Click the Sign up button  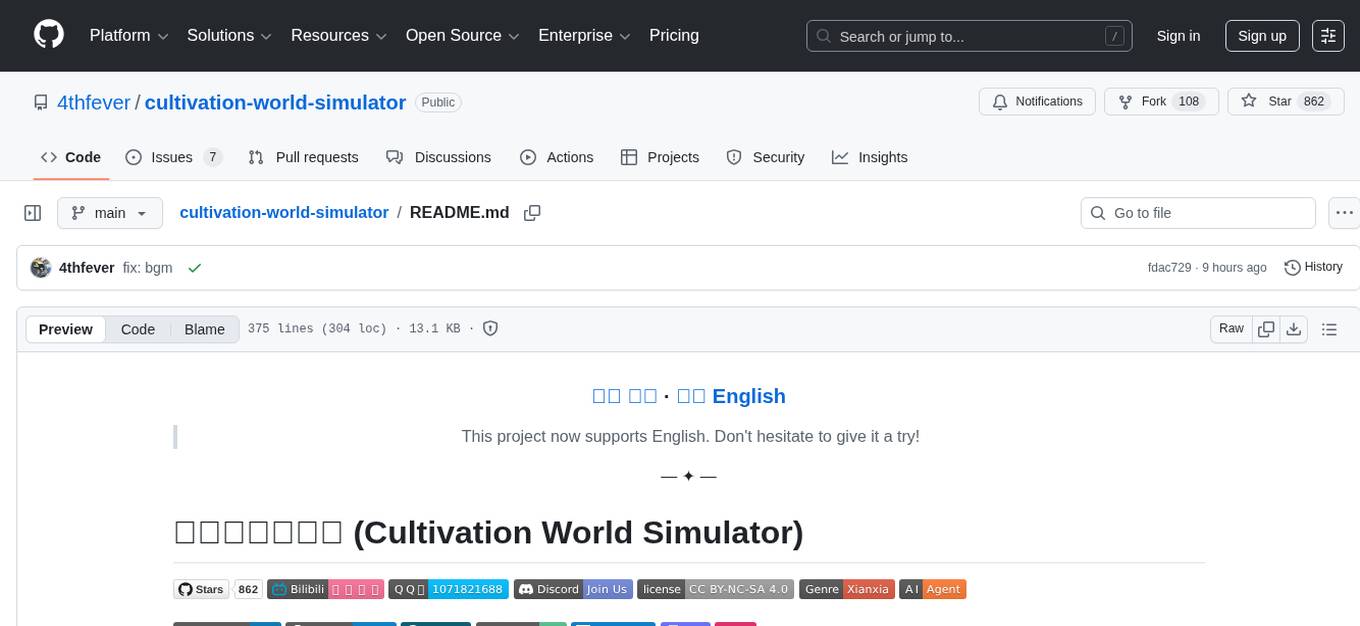[x=1261, y=36]
